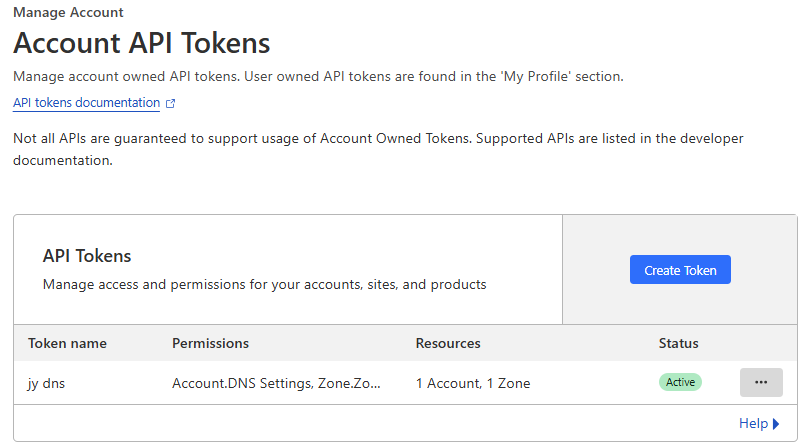Click the Resources column header
811x448 pixels.
tap(448, 344)
